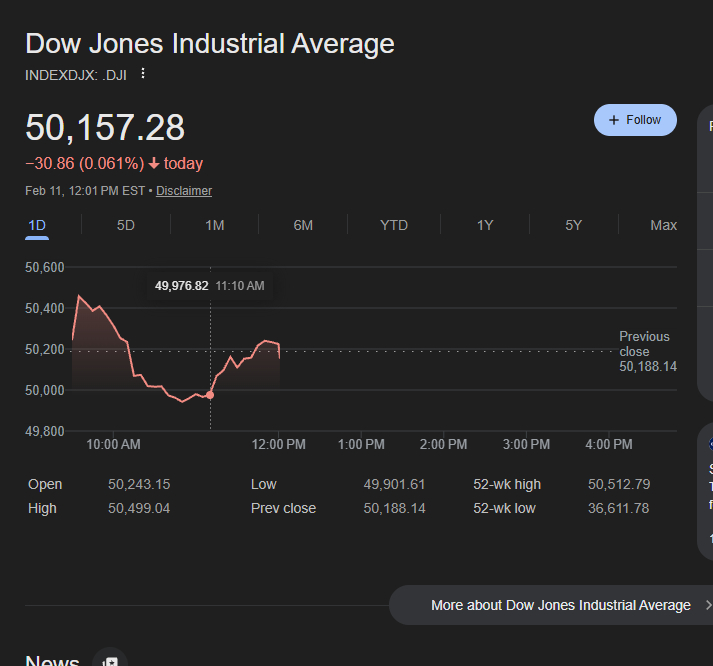
Task: Click the red down arrow beside today
Action: (154, 164)
